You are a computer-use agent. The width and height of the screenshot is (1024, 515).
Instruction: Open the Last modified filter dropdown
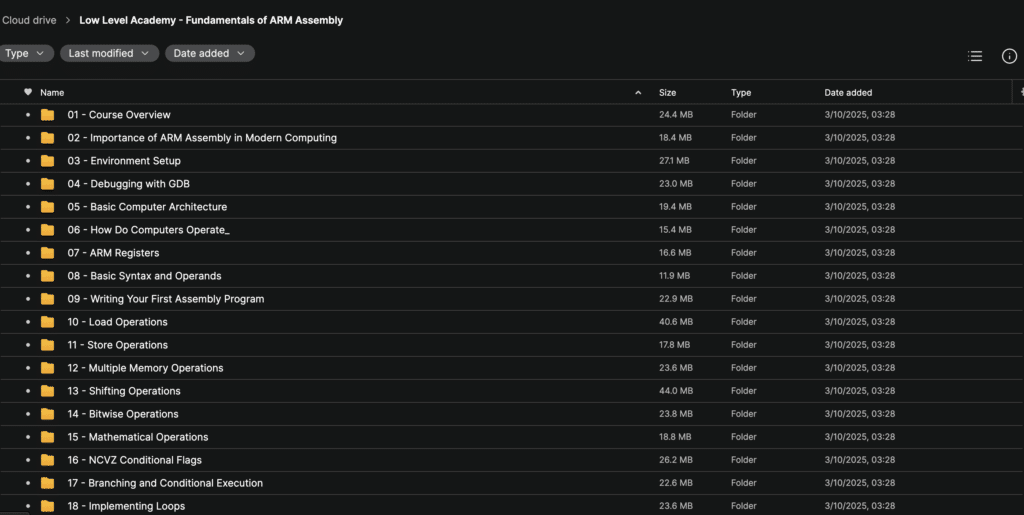coord(109,54)
